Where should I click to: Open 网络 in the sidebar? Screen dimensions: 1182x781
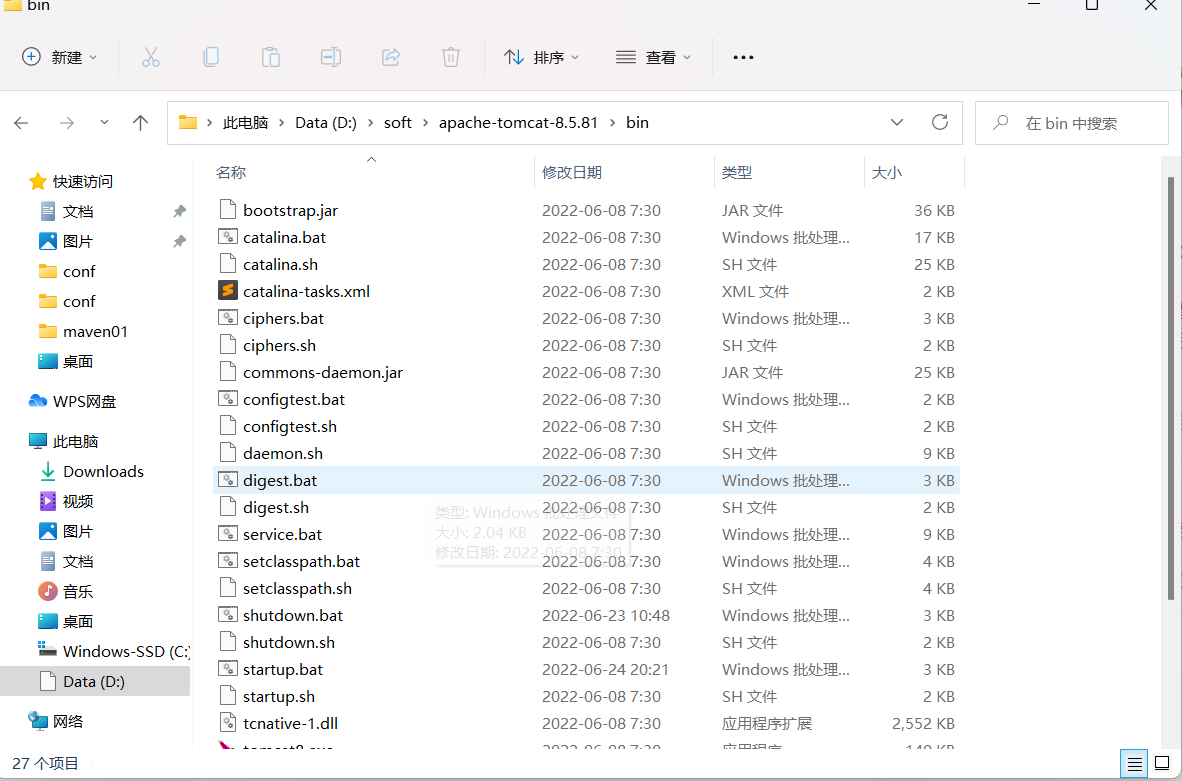[x=55, y=721]
